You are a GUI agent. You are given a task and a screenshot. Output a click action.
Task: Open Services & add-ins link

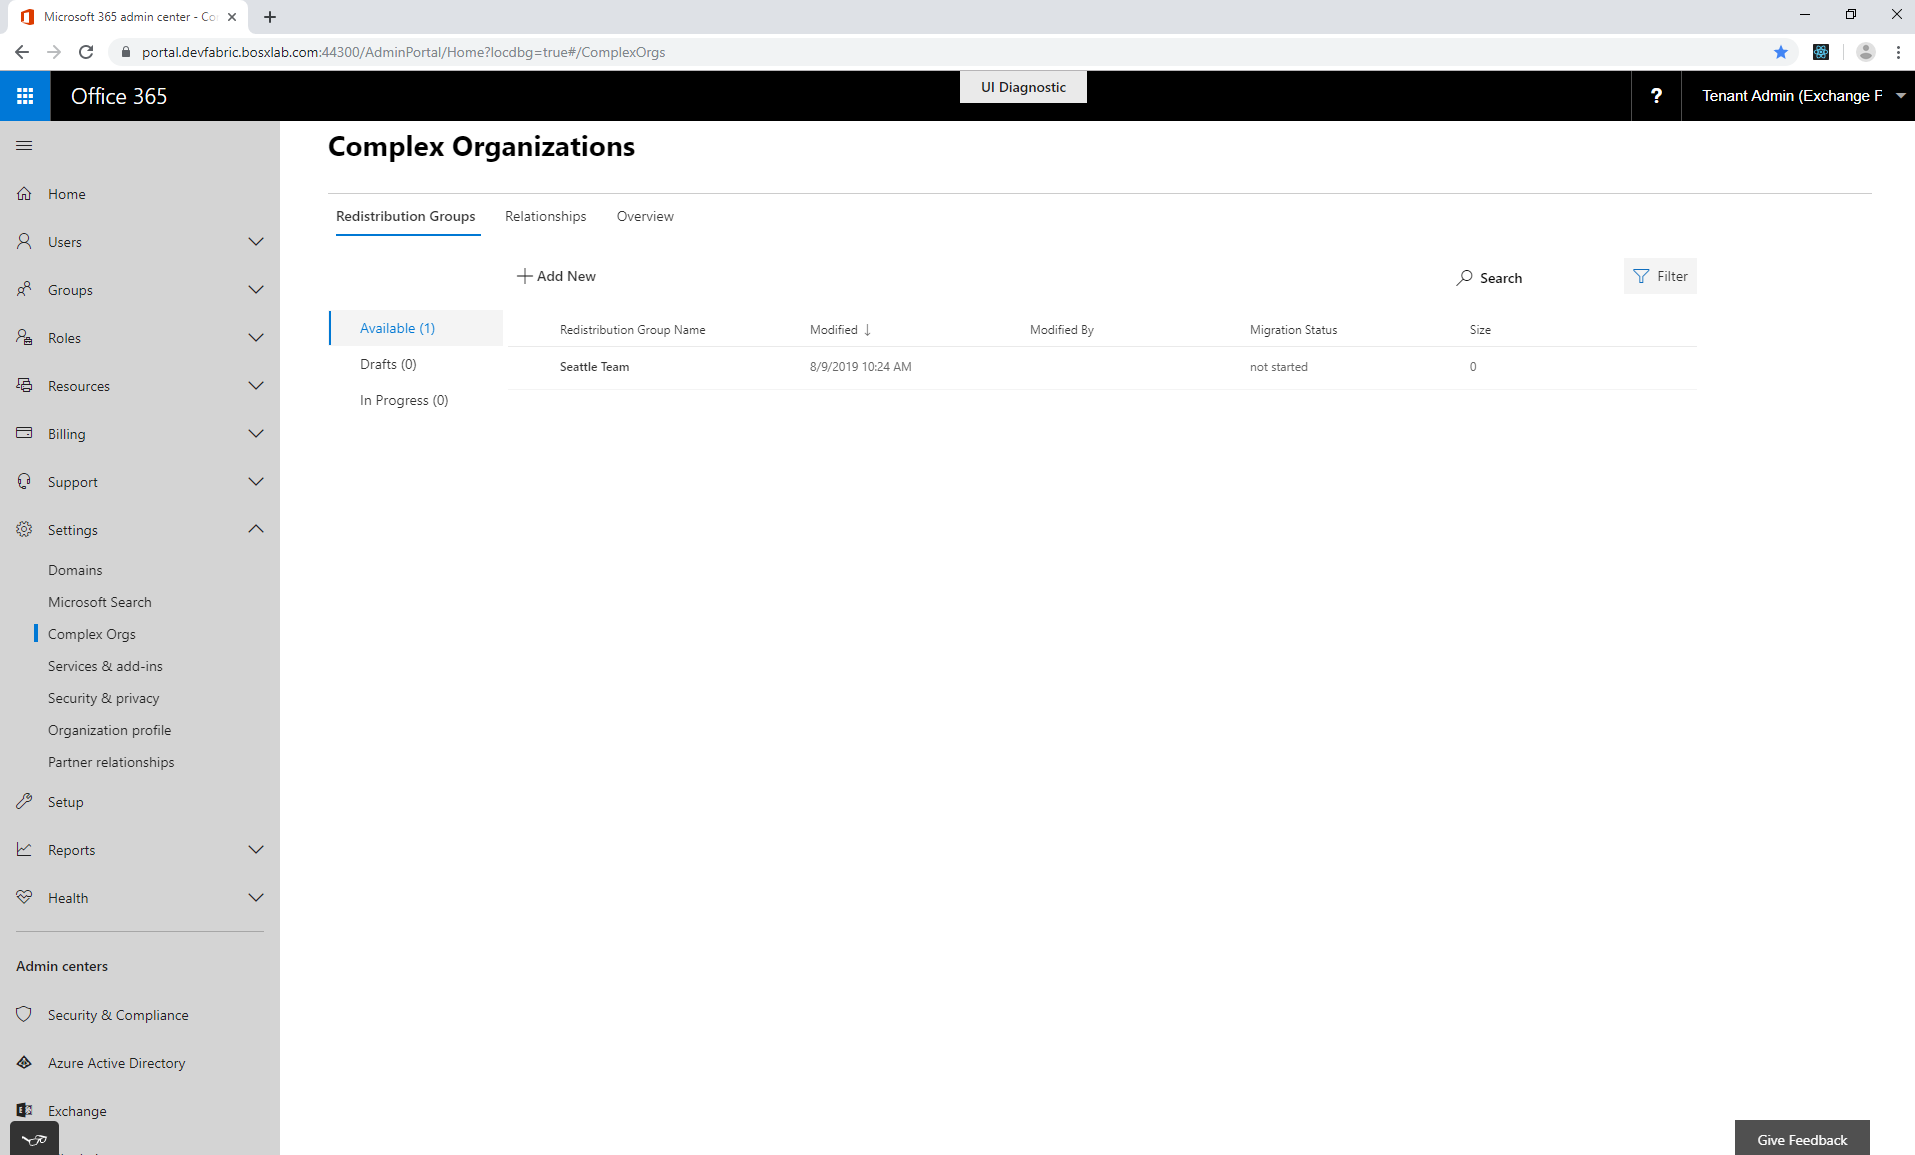click(105, 666)
